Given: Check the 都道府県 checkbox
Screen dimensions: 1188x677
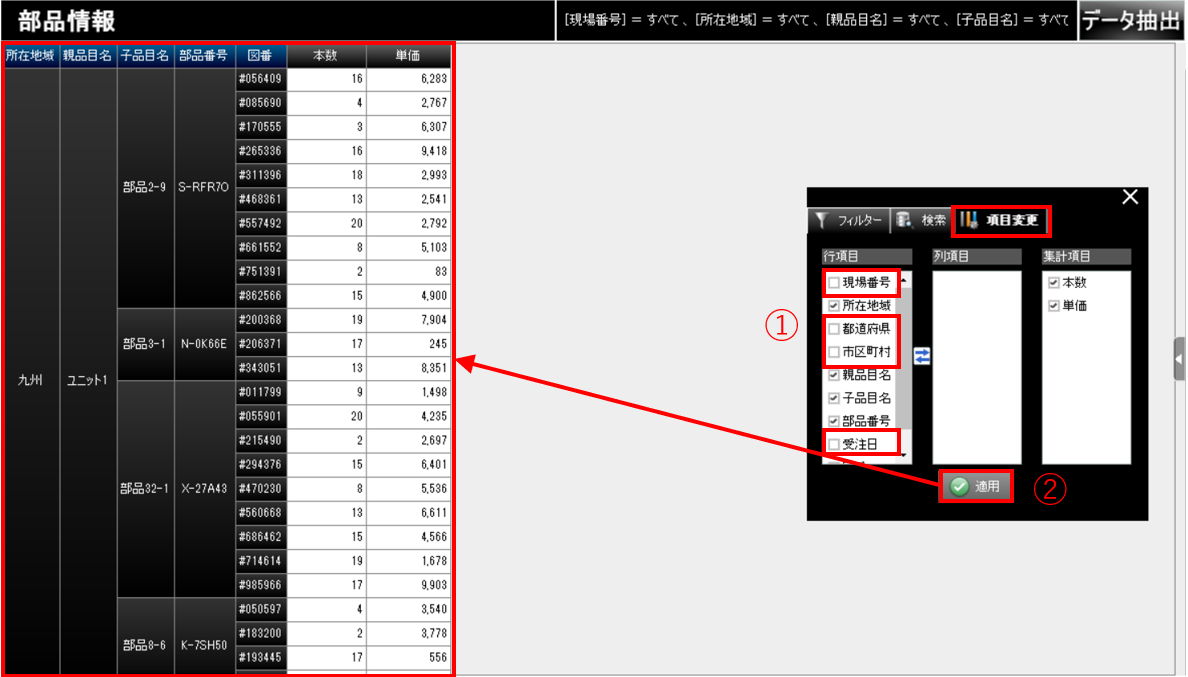Looking at the screenshot, I should point(834,329).
